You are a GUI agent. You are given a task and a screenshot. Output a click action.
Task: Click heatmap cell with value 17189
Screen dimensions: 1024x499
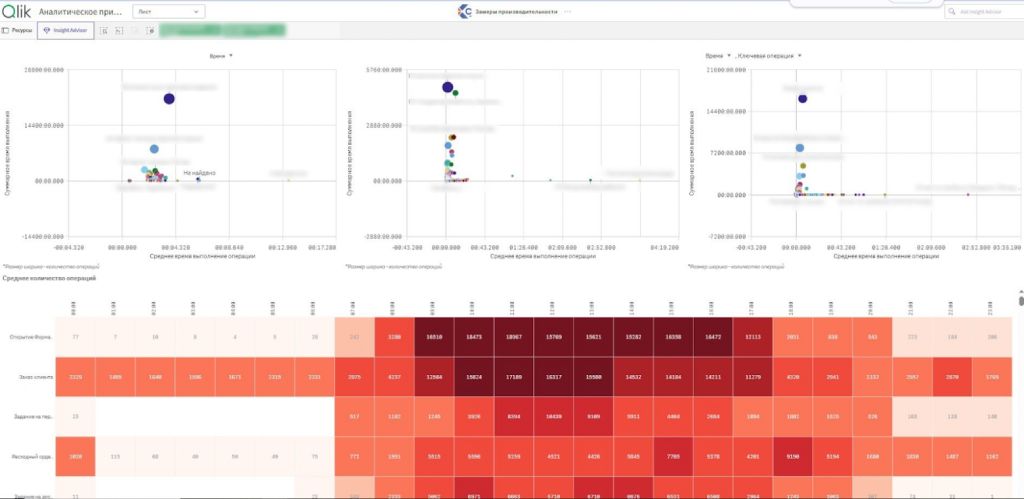(x=514, y=379)
